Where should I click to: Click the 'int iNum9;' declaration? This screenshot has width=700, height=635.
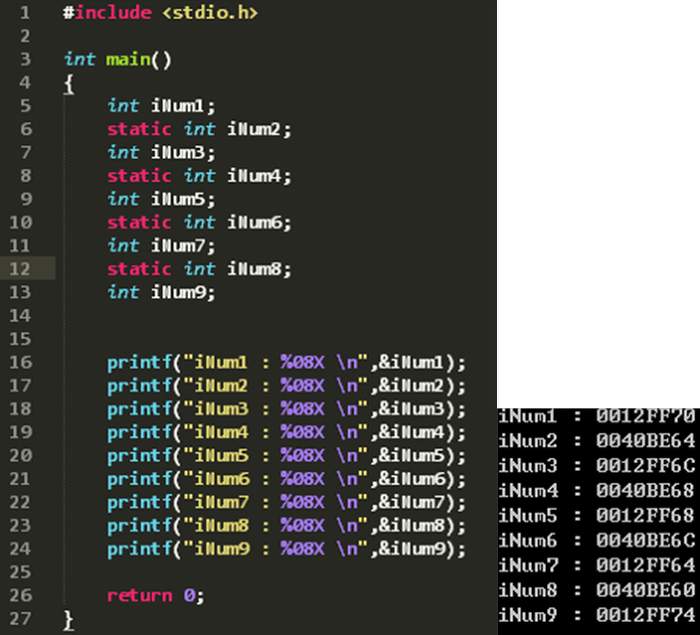point(161,292)
